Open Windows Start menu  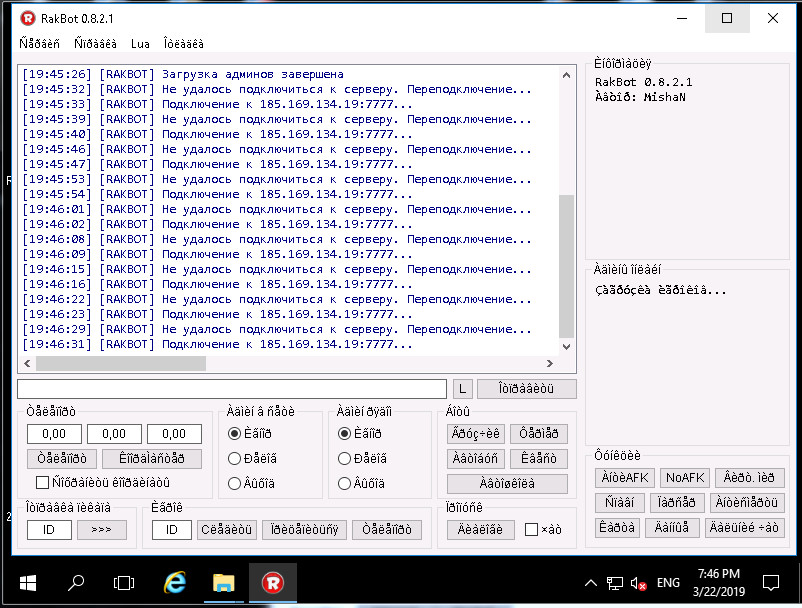click(28, 583)
